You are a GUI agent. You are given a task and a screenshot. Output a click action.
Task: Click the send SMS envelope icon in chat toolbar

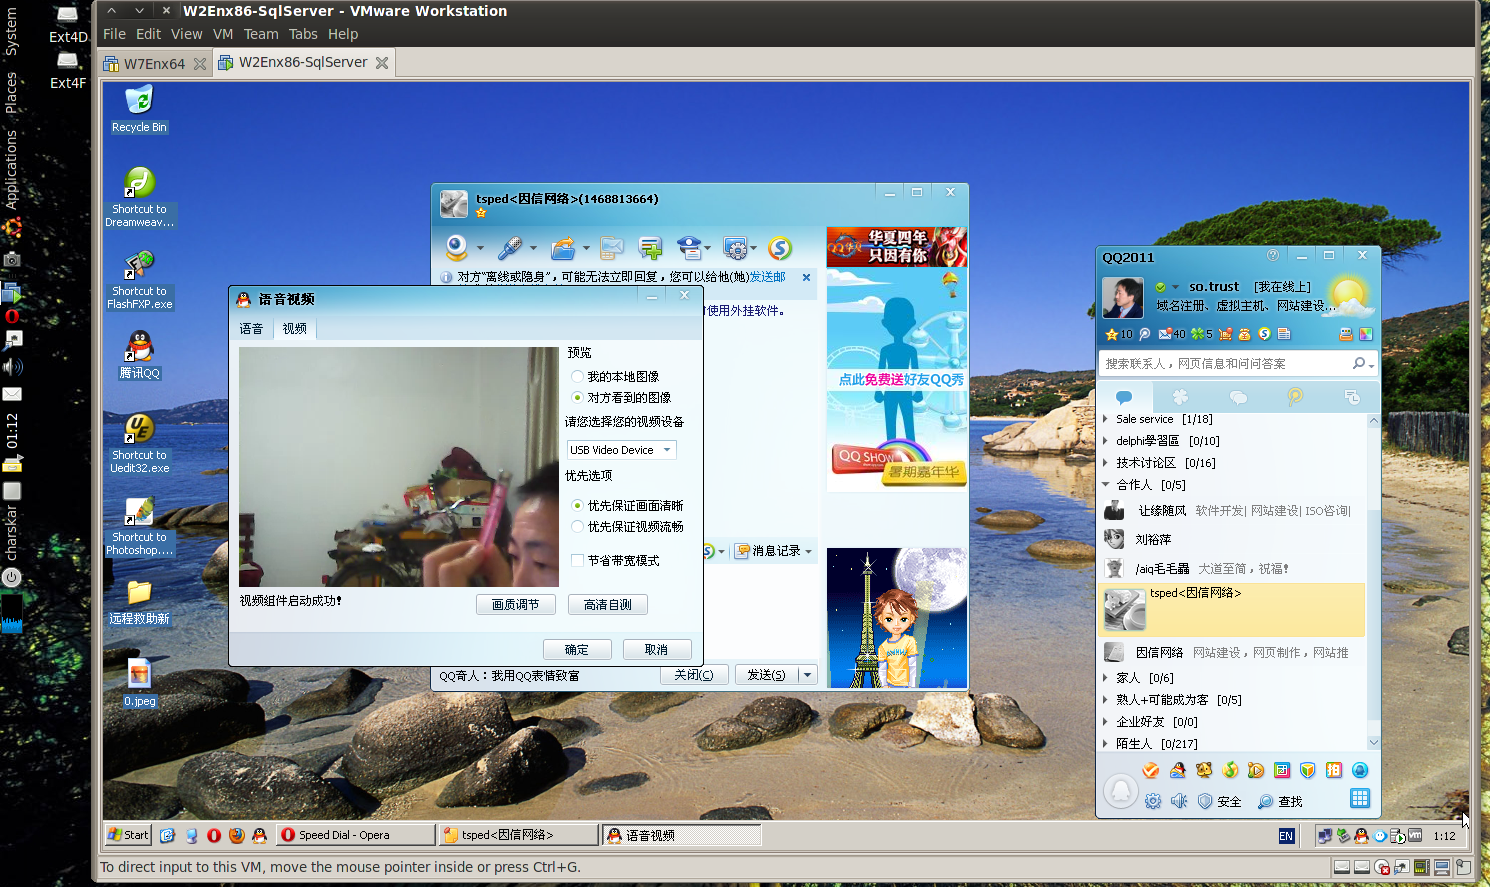pos(612,247)
